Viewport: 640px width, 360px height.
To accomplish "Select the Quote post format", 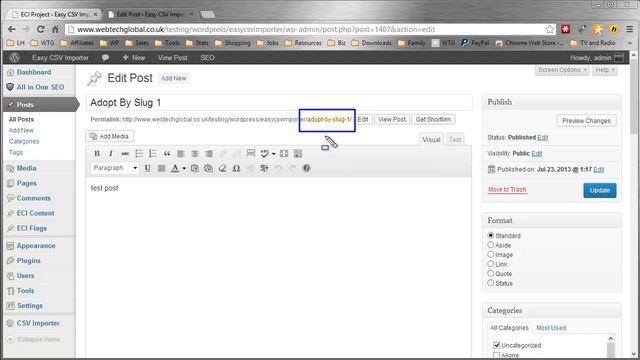I will [491, 273].
